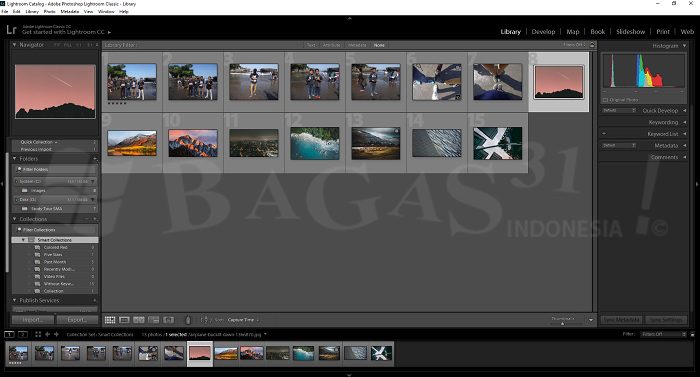Go forward with the right arrow
Image resolution: width=700 pixels, height=377 pixels.
coord(56,334)
